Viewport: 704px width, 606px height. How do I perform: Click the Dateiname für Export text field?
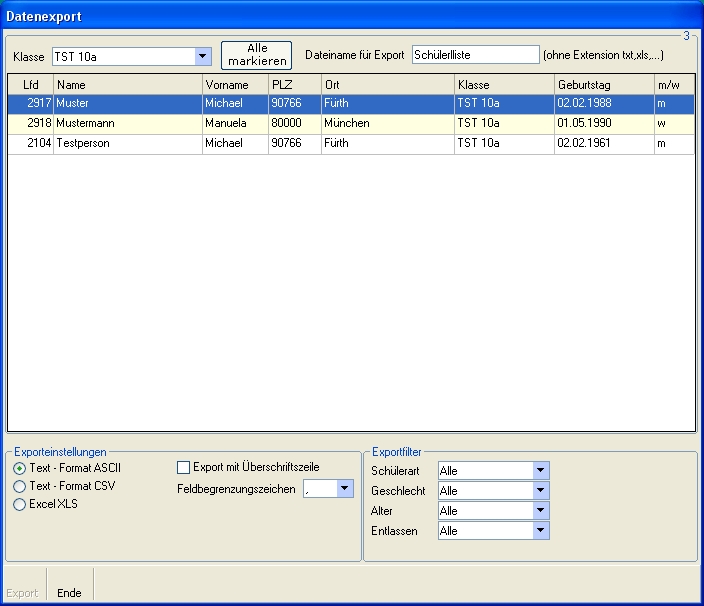[475, 55]
